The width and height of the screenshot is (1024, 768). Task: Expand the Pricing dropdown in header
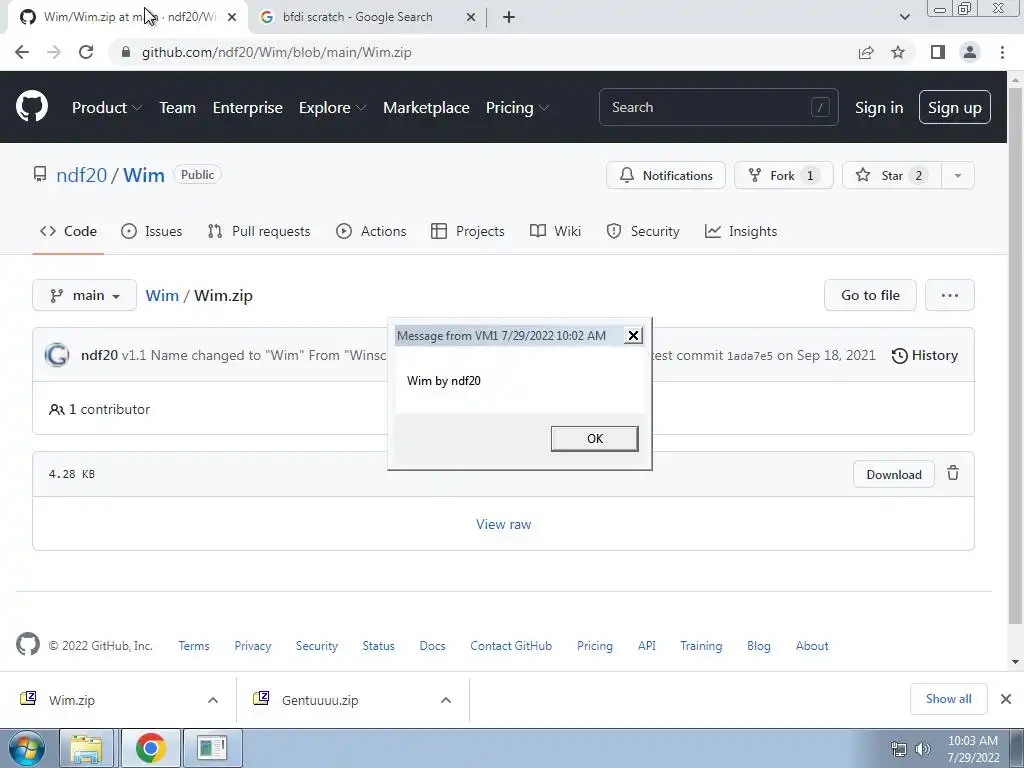(517, 108)
